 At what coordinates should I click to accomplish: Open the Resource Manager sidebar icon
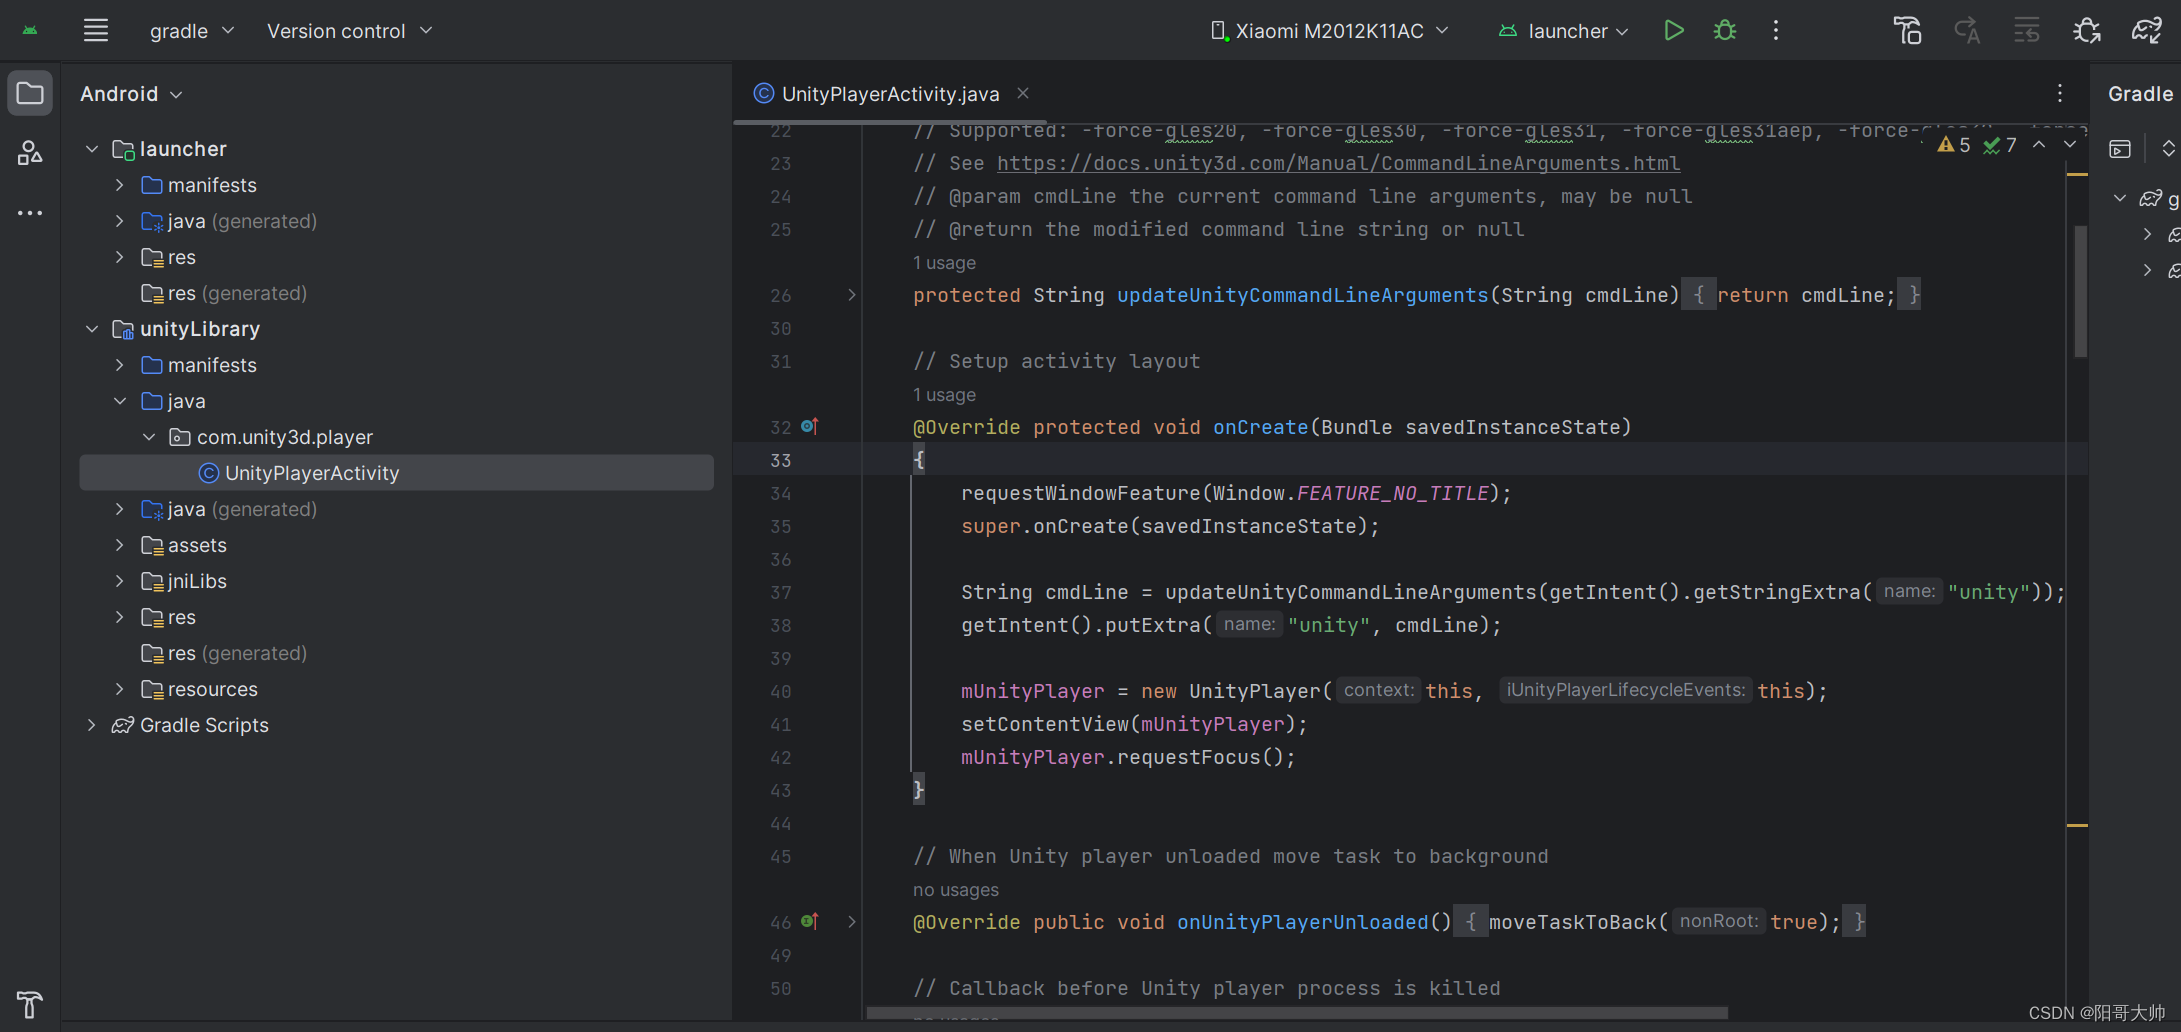pos(30,153)
